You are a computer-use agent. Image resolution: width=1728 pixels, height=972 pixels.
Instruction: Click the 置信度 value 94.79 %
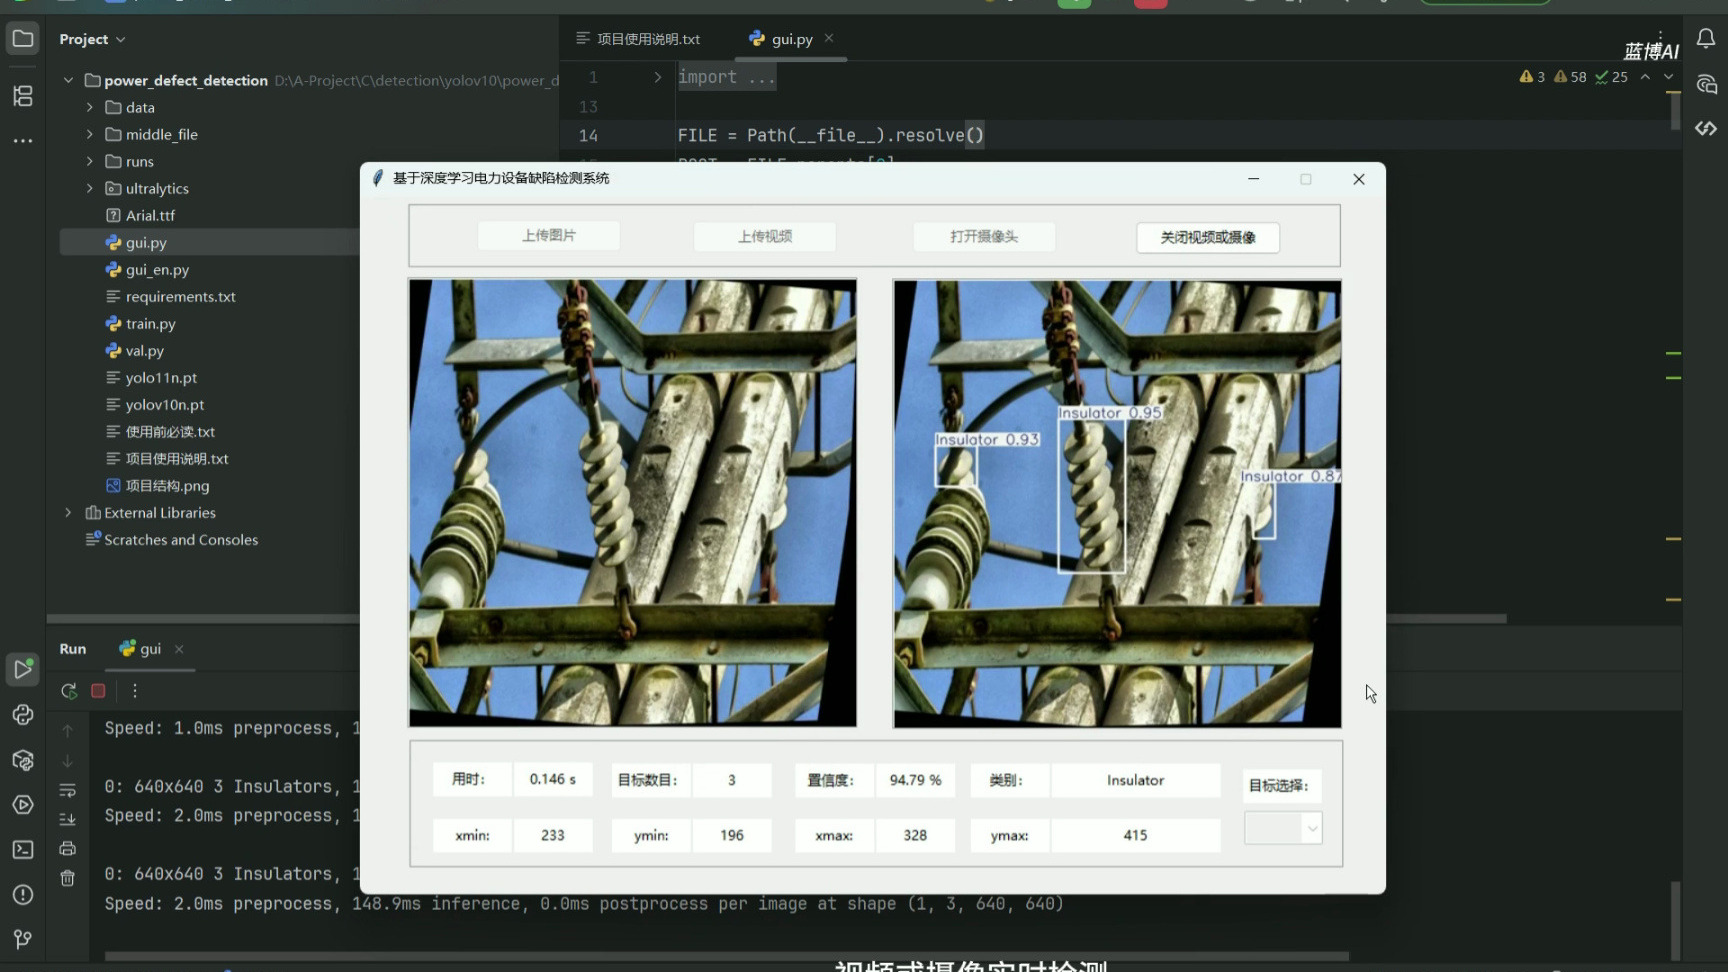click(915, 780)
